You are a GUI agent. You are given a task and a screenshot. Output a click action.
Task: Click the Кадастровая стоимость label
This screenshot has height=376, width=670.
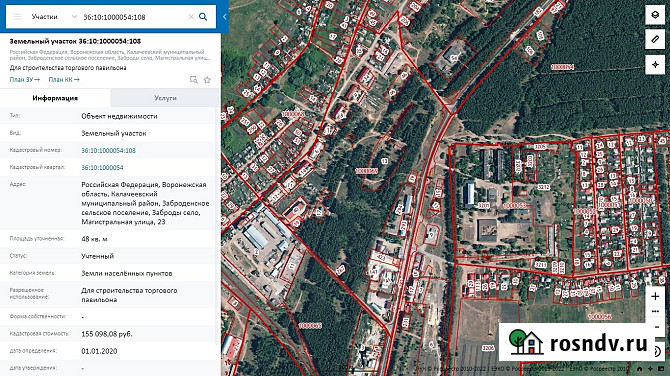39,333
